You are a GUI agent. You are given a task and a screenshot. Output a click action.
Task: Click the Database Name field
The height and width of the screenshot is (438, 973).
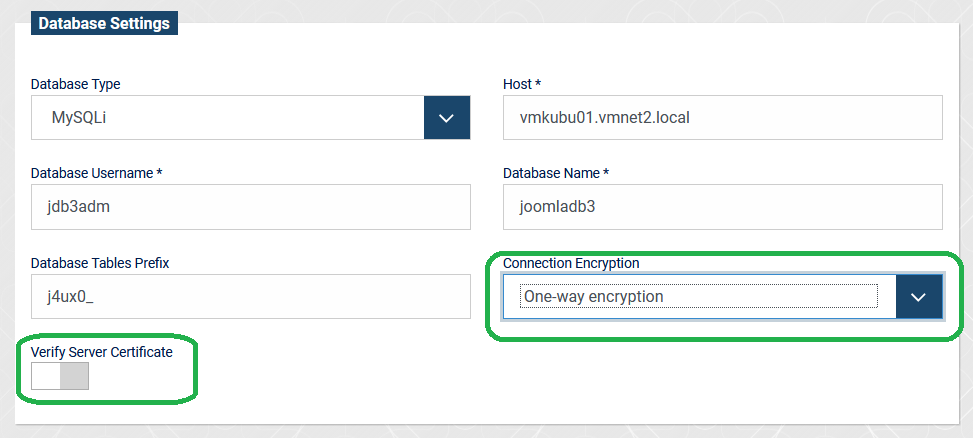pyautogui.click(x=723, y=207)
